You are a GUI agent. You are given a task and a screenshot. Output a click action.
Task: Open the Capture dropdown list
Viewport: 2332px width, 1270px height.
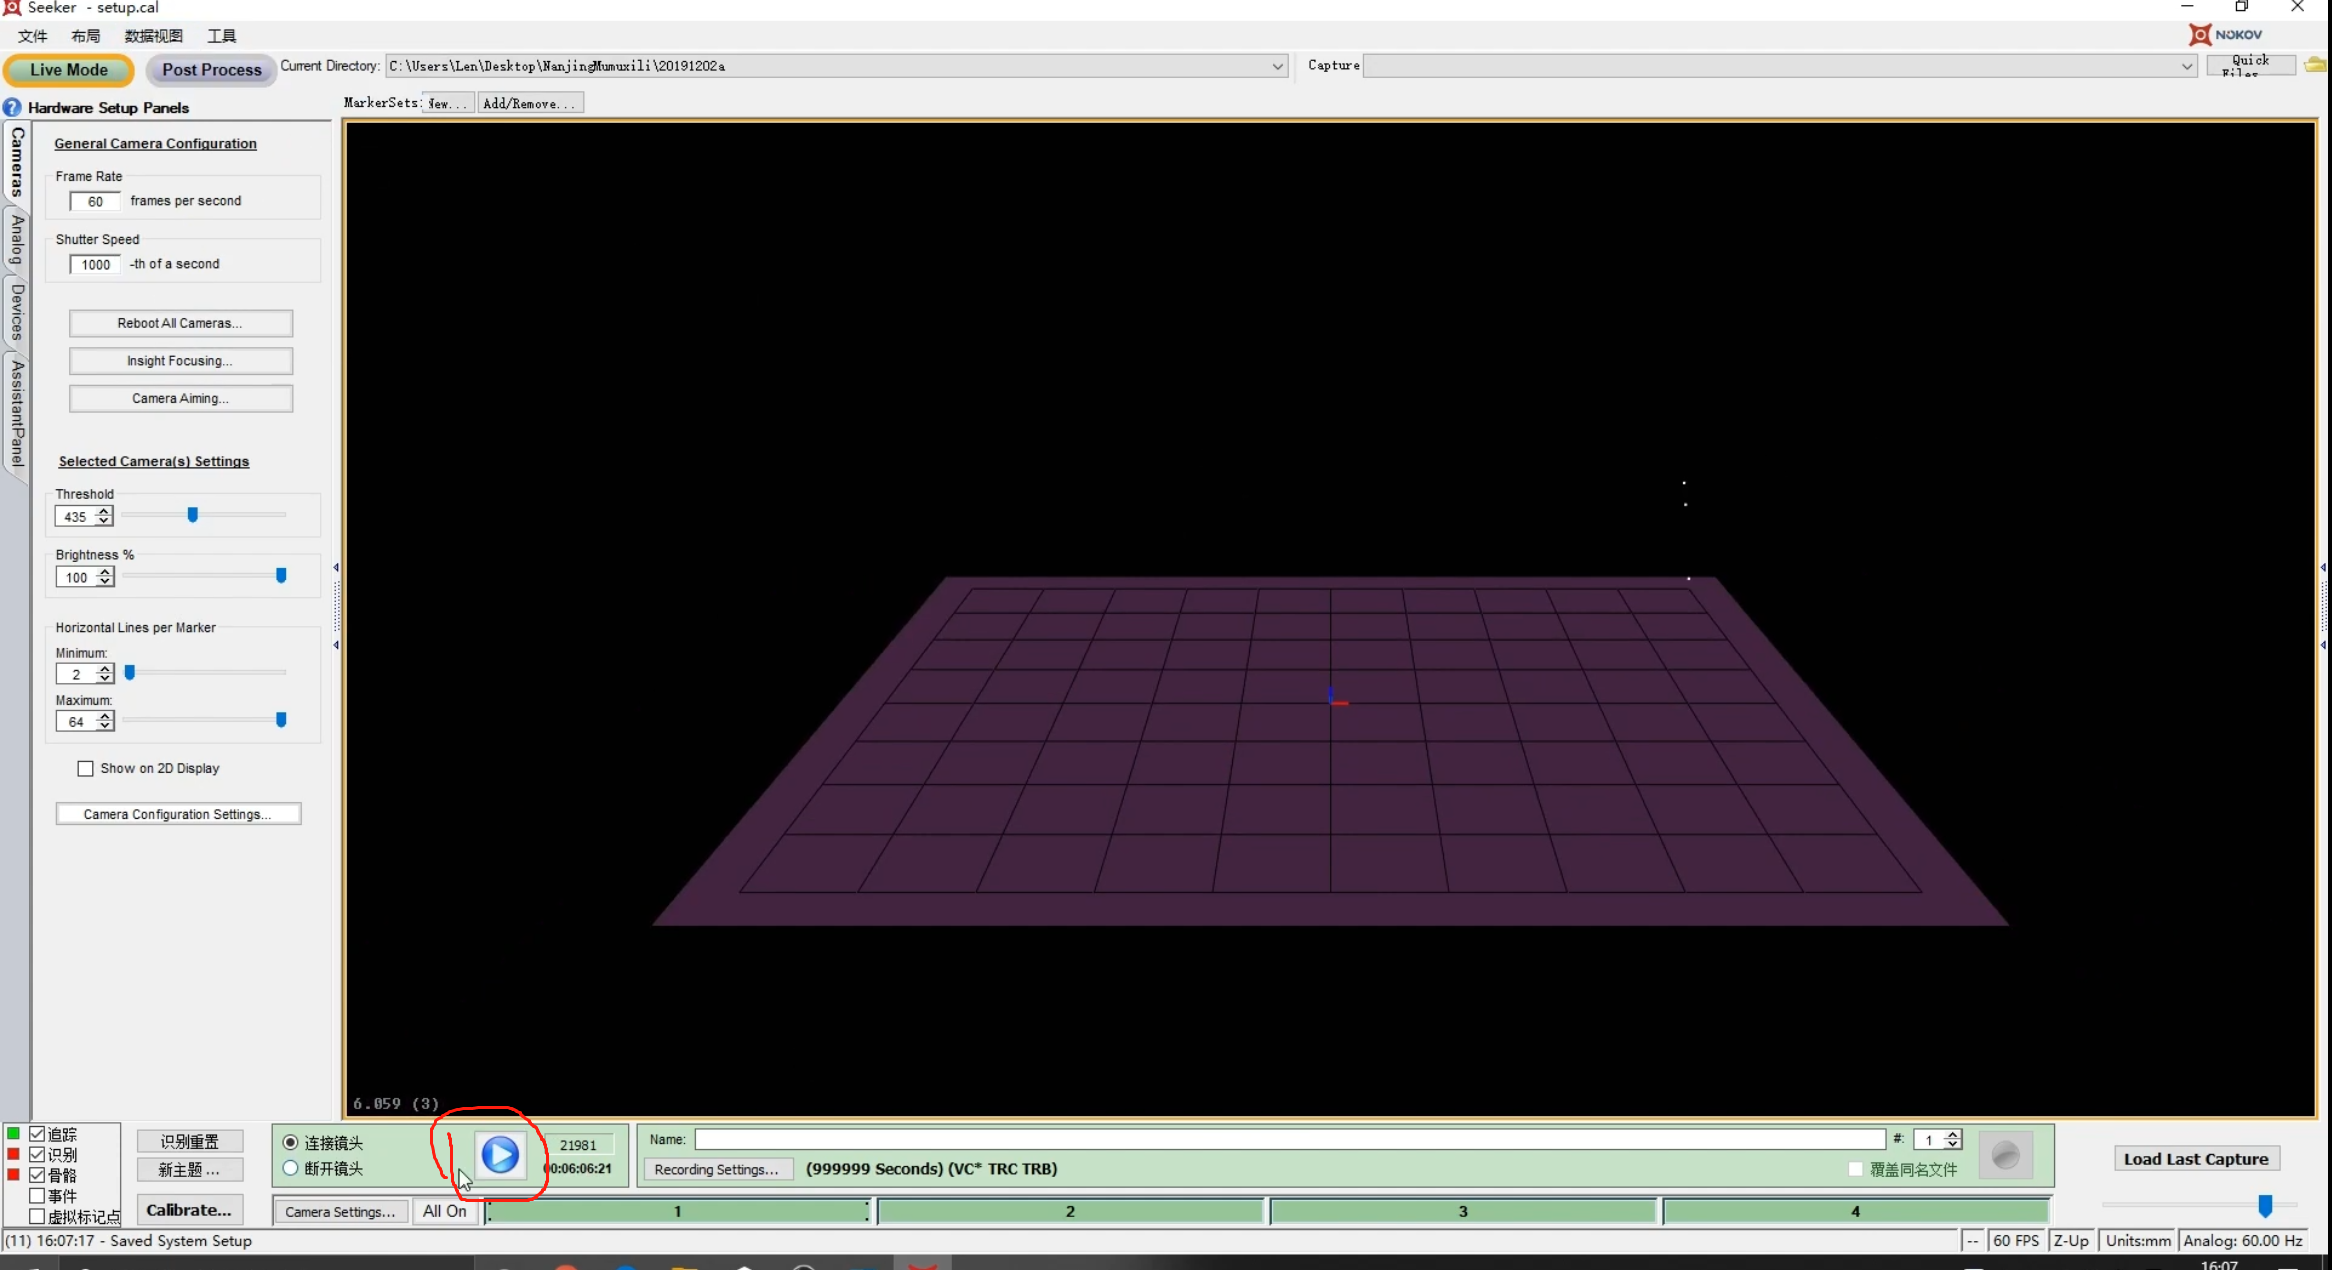click(x=2187, y=66)
